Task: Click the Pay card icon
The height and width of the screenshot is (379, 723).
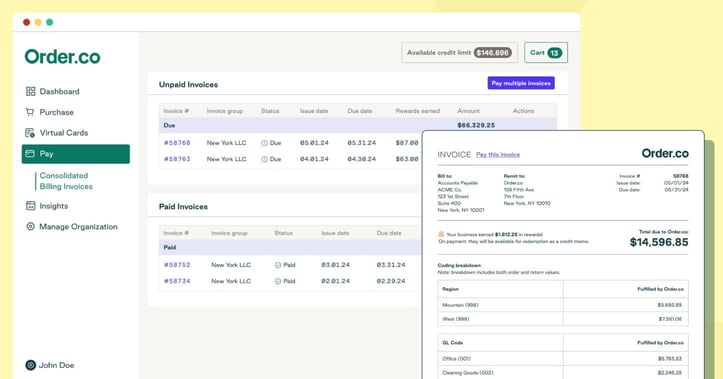Action: point(30,154)
